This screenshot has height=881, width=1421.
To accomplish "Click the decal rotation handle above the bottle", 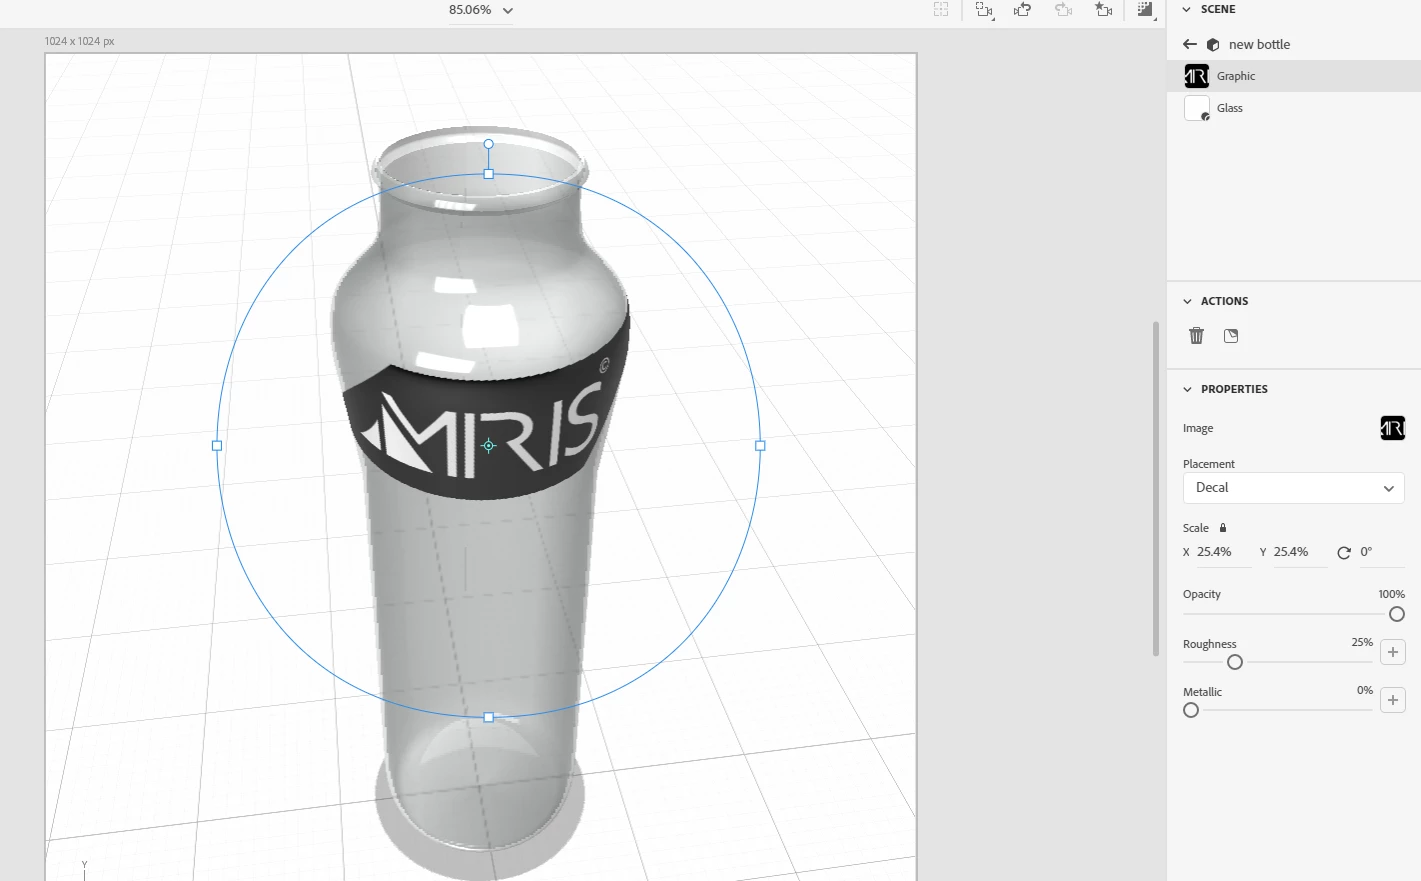I will [489, 144].
